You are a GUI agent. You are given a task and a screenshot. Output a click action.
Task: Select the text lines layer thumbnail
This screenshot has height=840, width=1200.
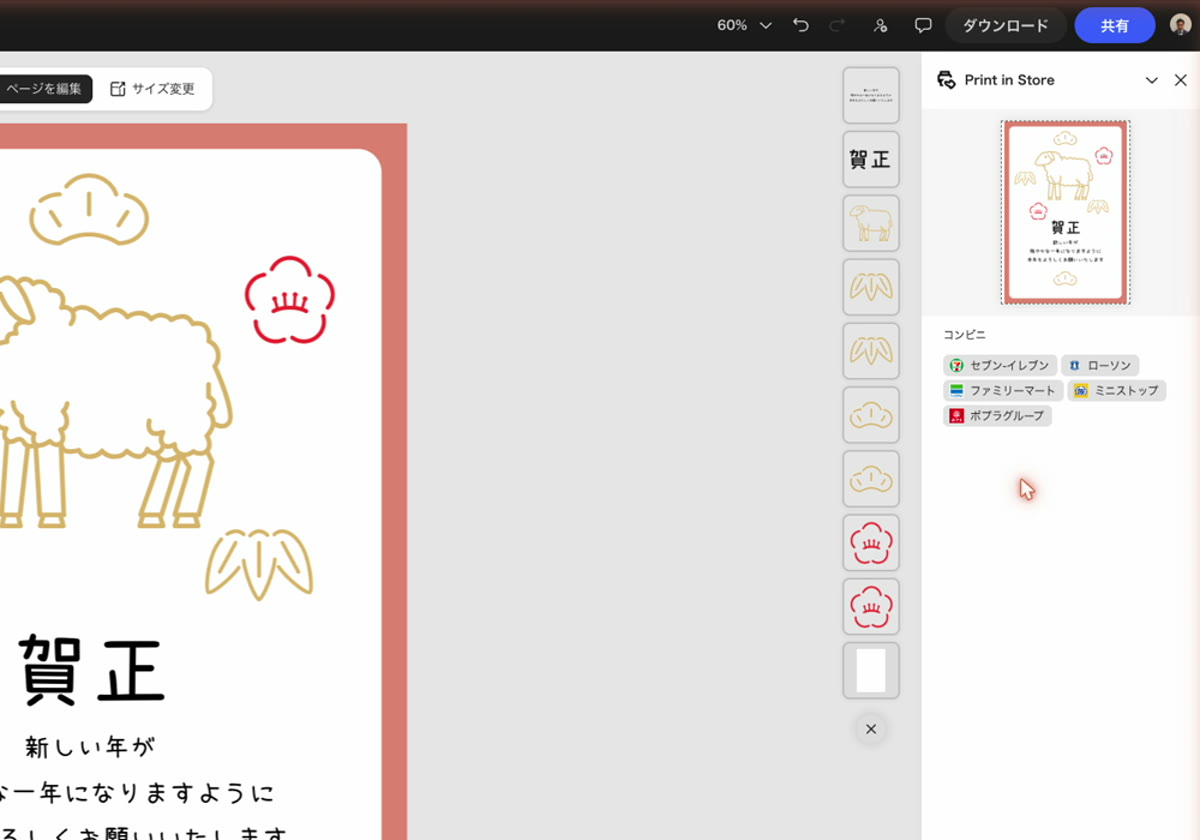pyautogui.click(x=871, y=95)
